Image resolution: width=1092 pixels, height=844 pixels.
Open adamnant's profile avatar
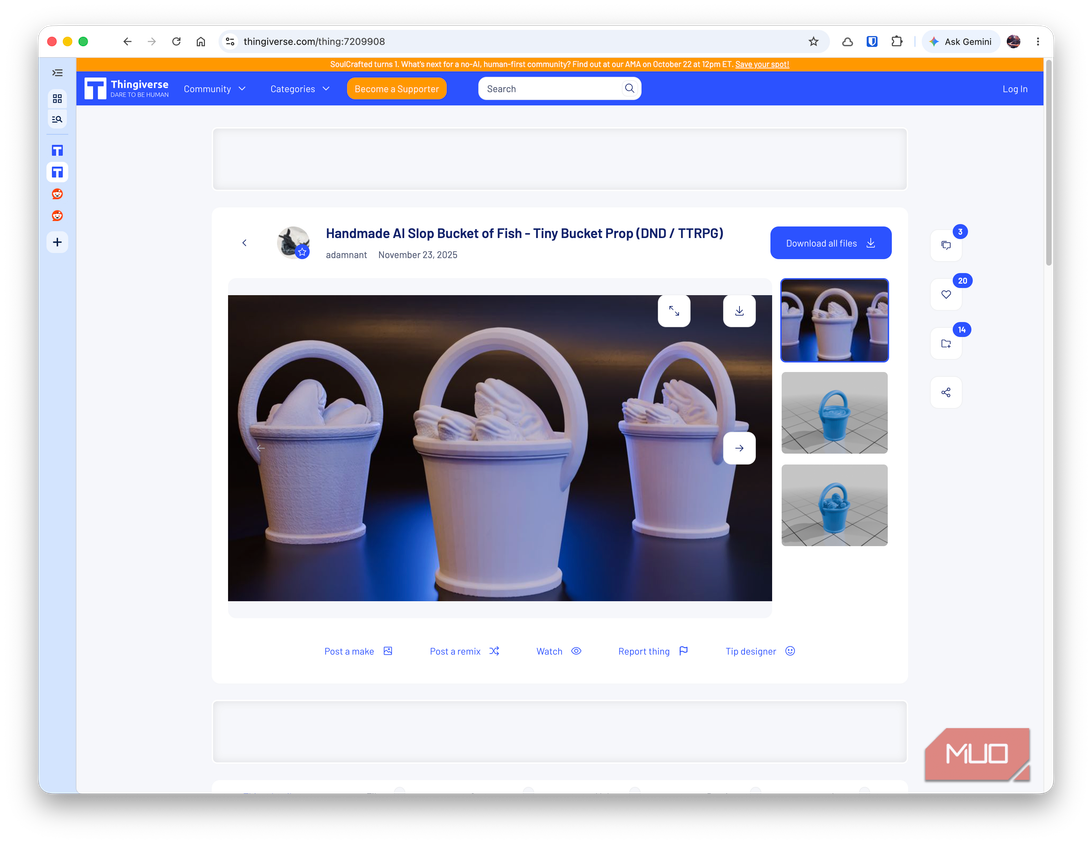point(294,242)
